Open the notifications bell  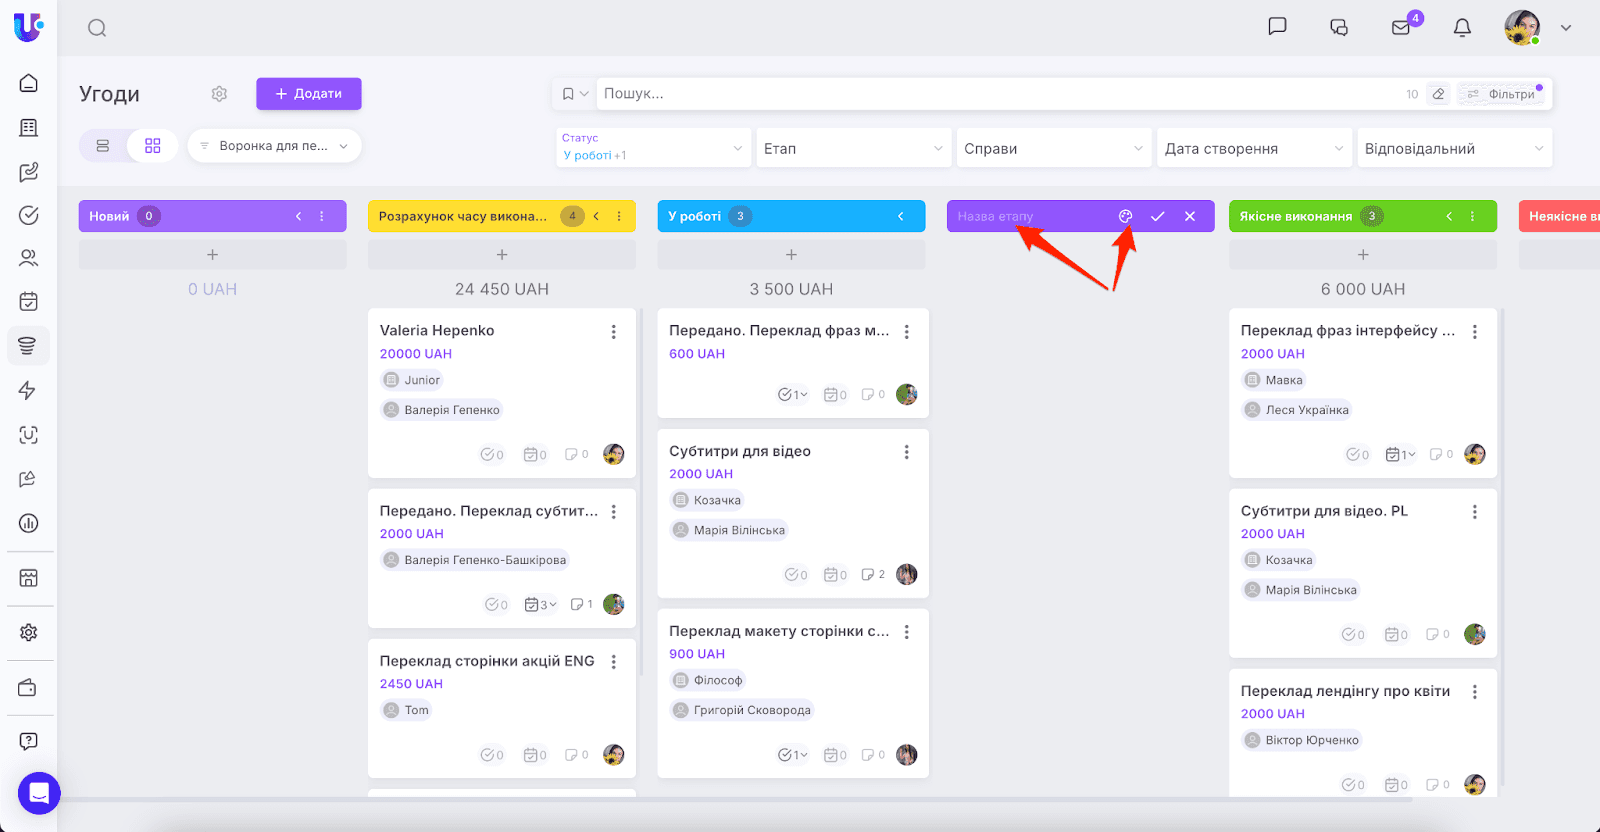(1462, 27)
